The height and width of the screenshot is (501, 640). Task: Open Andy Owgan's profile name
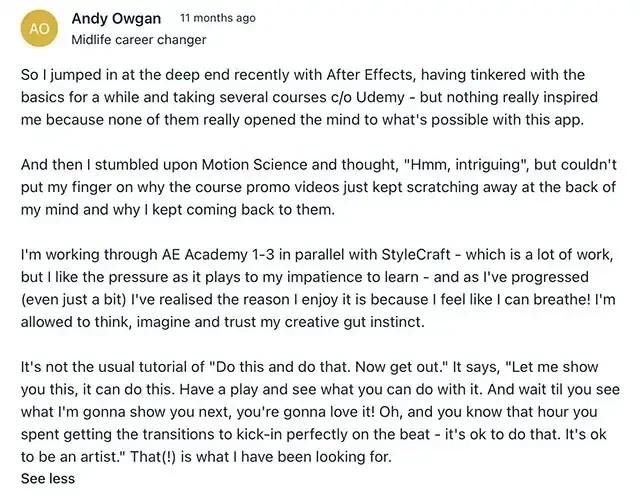coord(116,19)
